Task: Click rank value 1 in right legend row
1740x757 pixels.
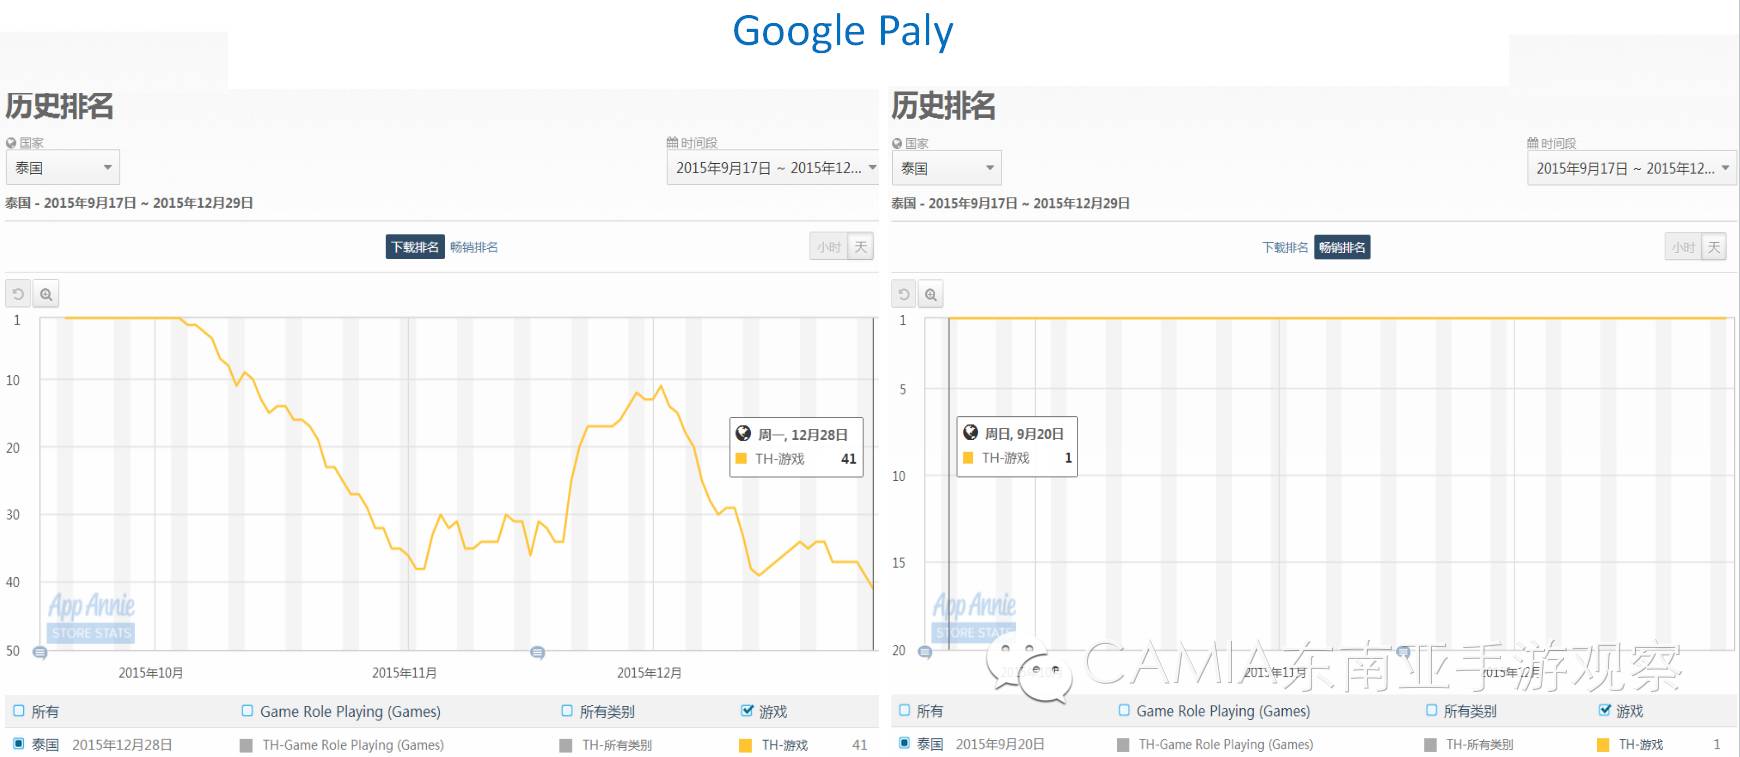Action: point(1716,744)
